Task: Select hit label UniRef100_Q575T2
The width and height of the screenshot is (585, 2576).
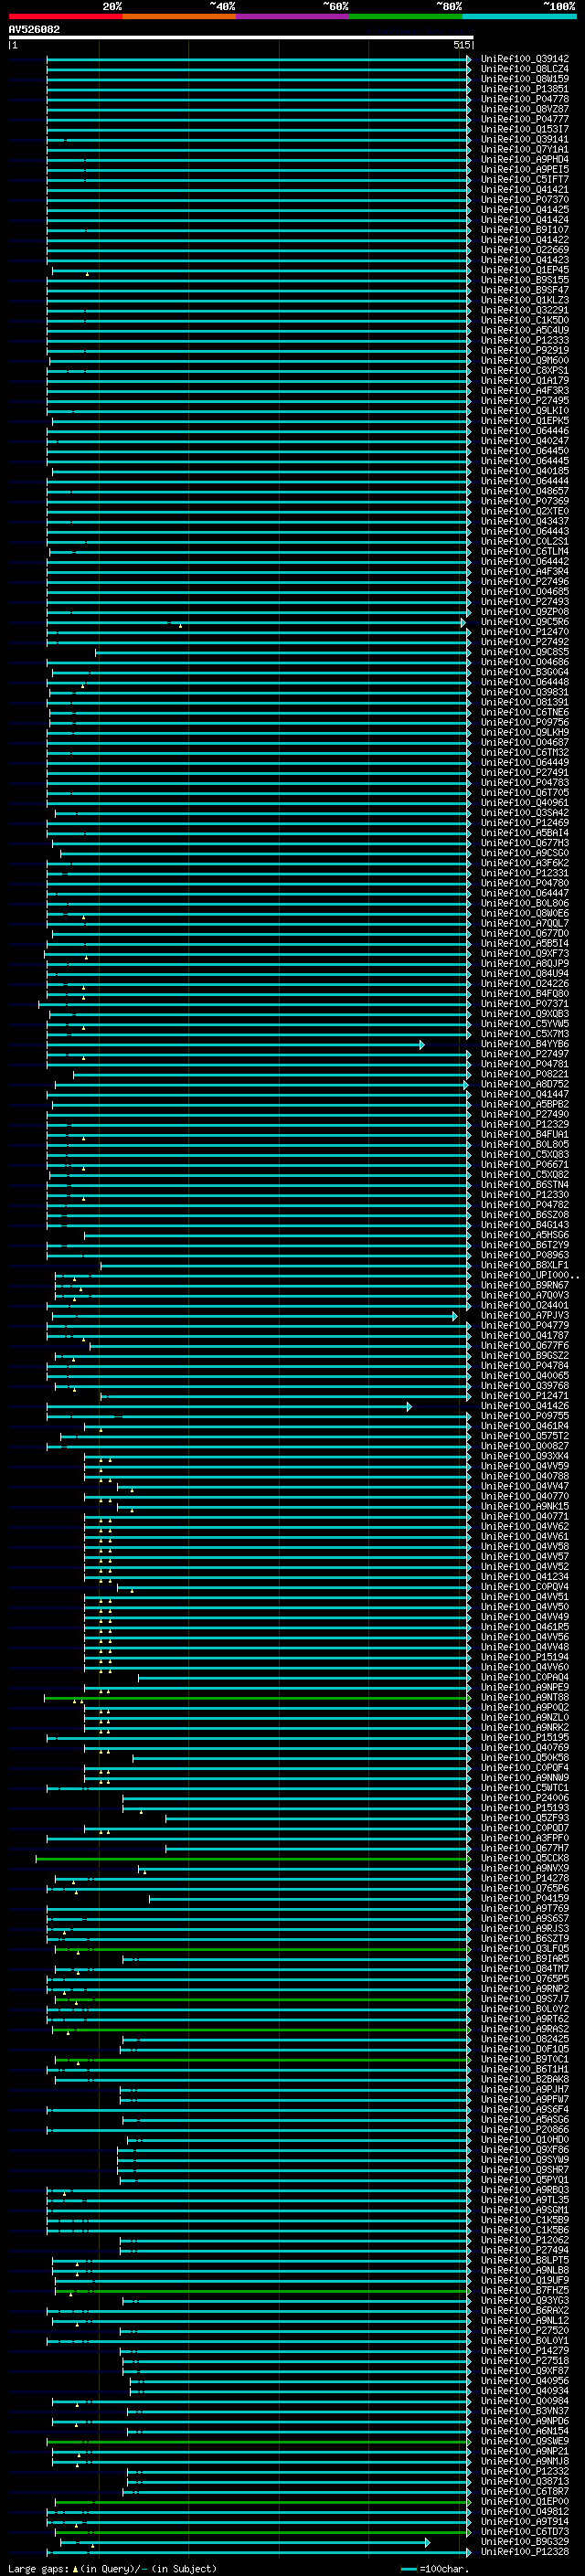Action: (524, 1436)
